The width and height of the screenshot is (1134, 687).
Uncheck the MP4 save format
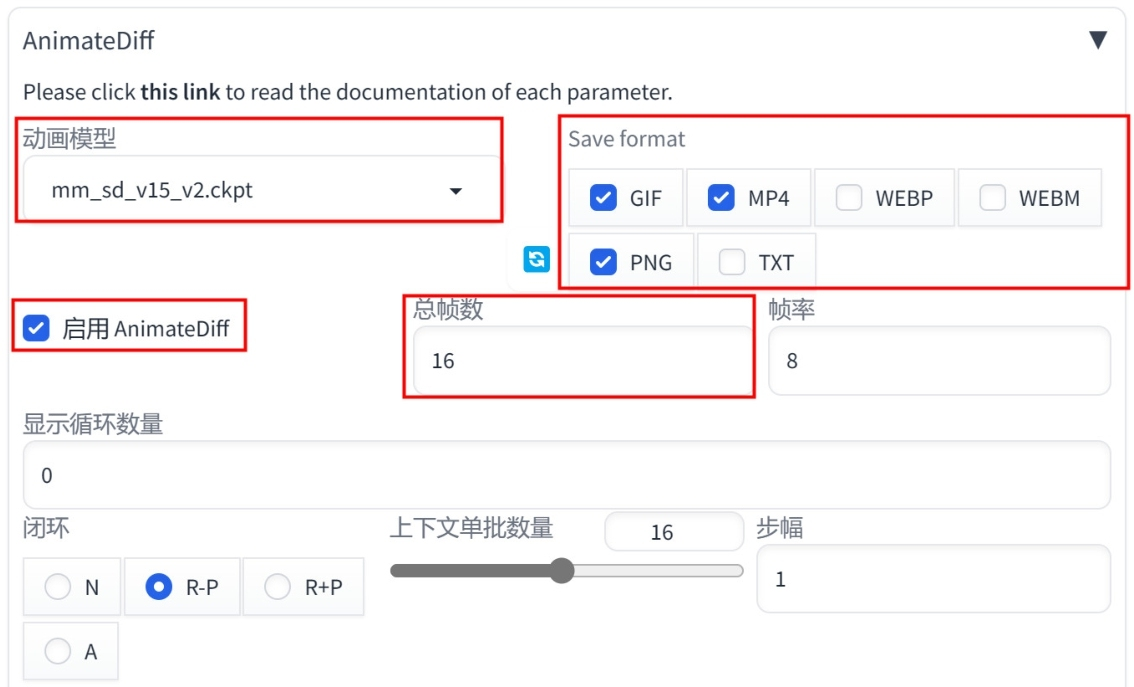[721, 197]
